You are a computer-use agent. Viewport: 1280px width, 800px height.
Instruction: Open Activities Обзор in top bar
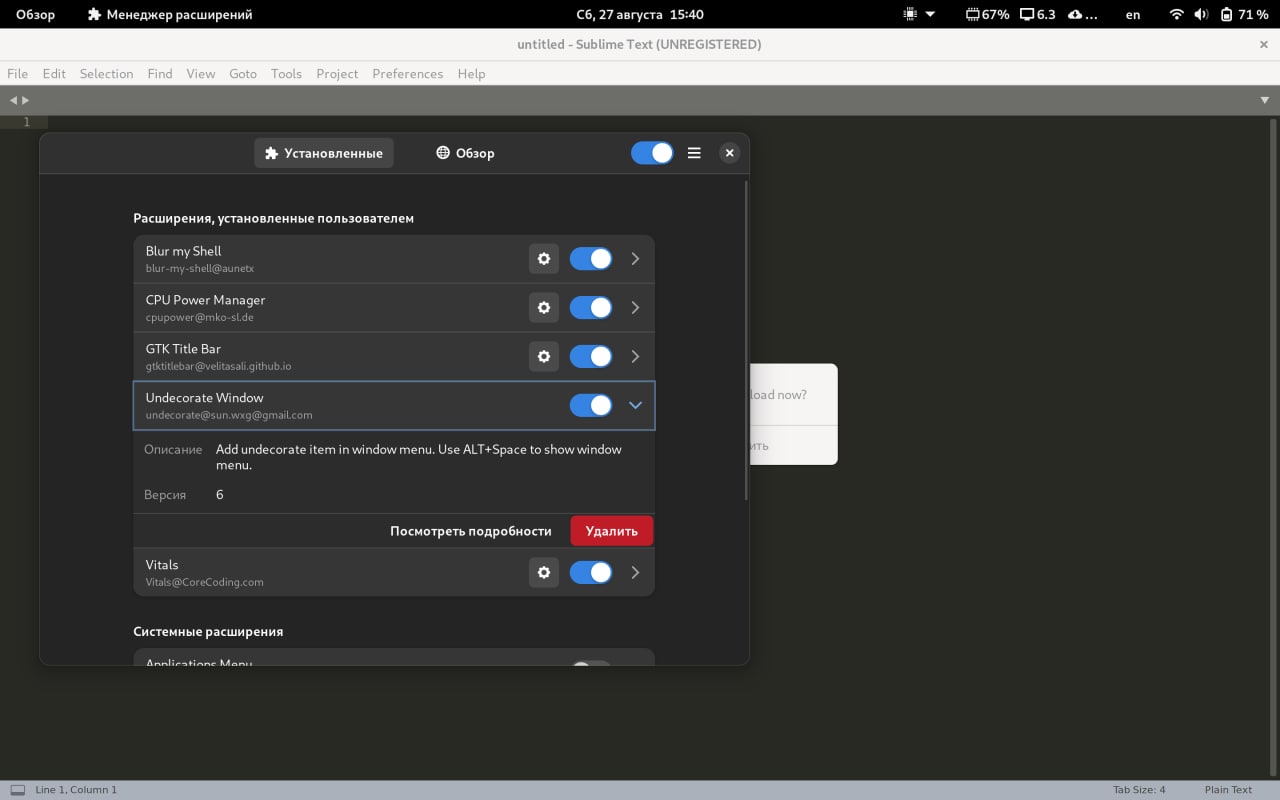click(x=35, y=15)
